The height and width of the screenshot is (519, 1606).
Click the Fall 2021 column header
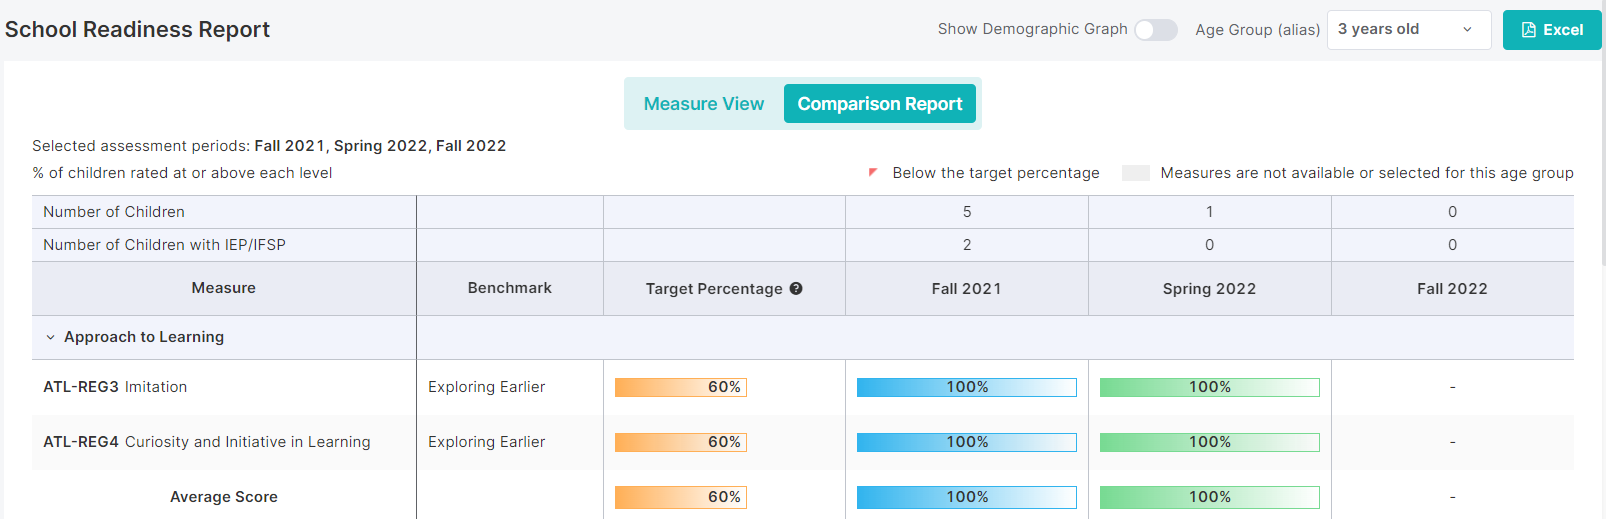coord(966,289)
